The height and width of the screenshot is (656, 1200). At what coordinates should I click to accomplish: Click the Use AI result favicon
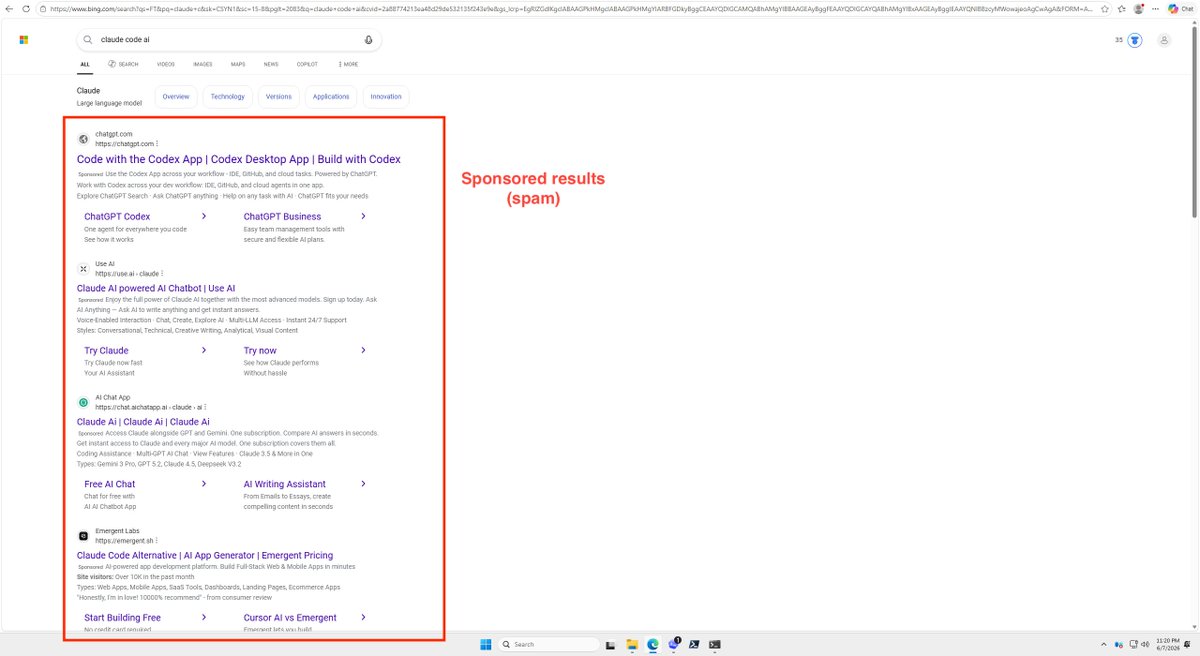coord(84,269)
